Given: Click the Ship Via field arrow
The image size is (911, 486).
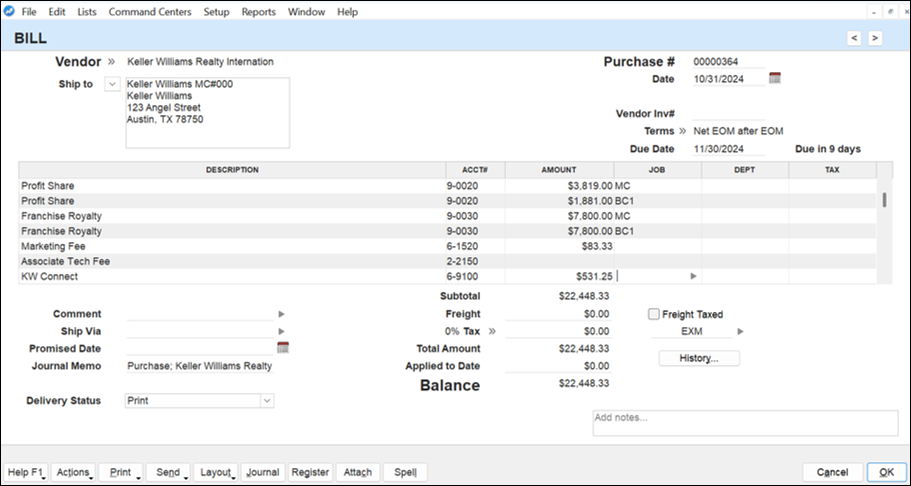Looking at the screenshot, I should pos(282,331).
